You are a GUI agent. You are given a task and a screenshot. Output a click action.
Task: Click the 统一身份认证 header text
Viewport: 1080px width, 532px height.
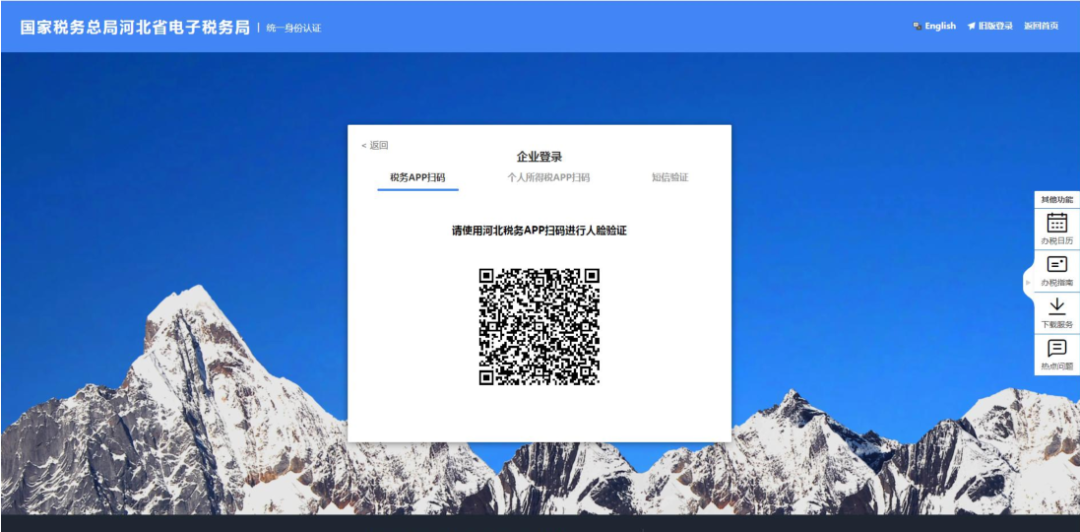(293, 28)
